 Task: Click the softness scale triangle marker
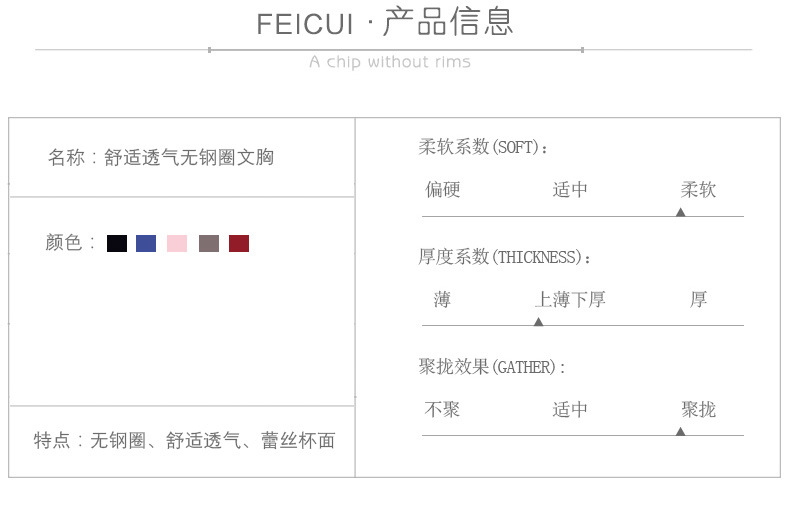[680, 212]
